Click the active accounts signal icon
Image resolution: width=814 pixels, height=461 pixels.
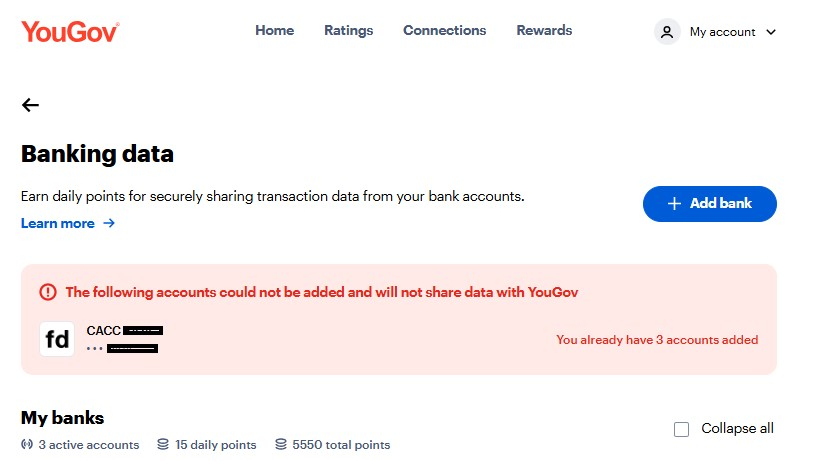(27, 444)
